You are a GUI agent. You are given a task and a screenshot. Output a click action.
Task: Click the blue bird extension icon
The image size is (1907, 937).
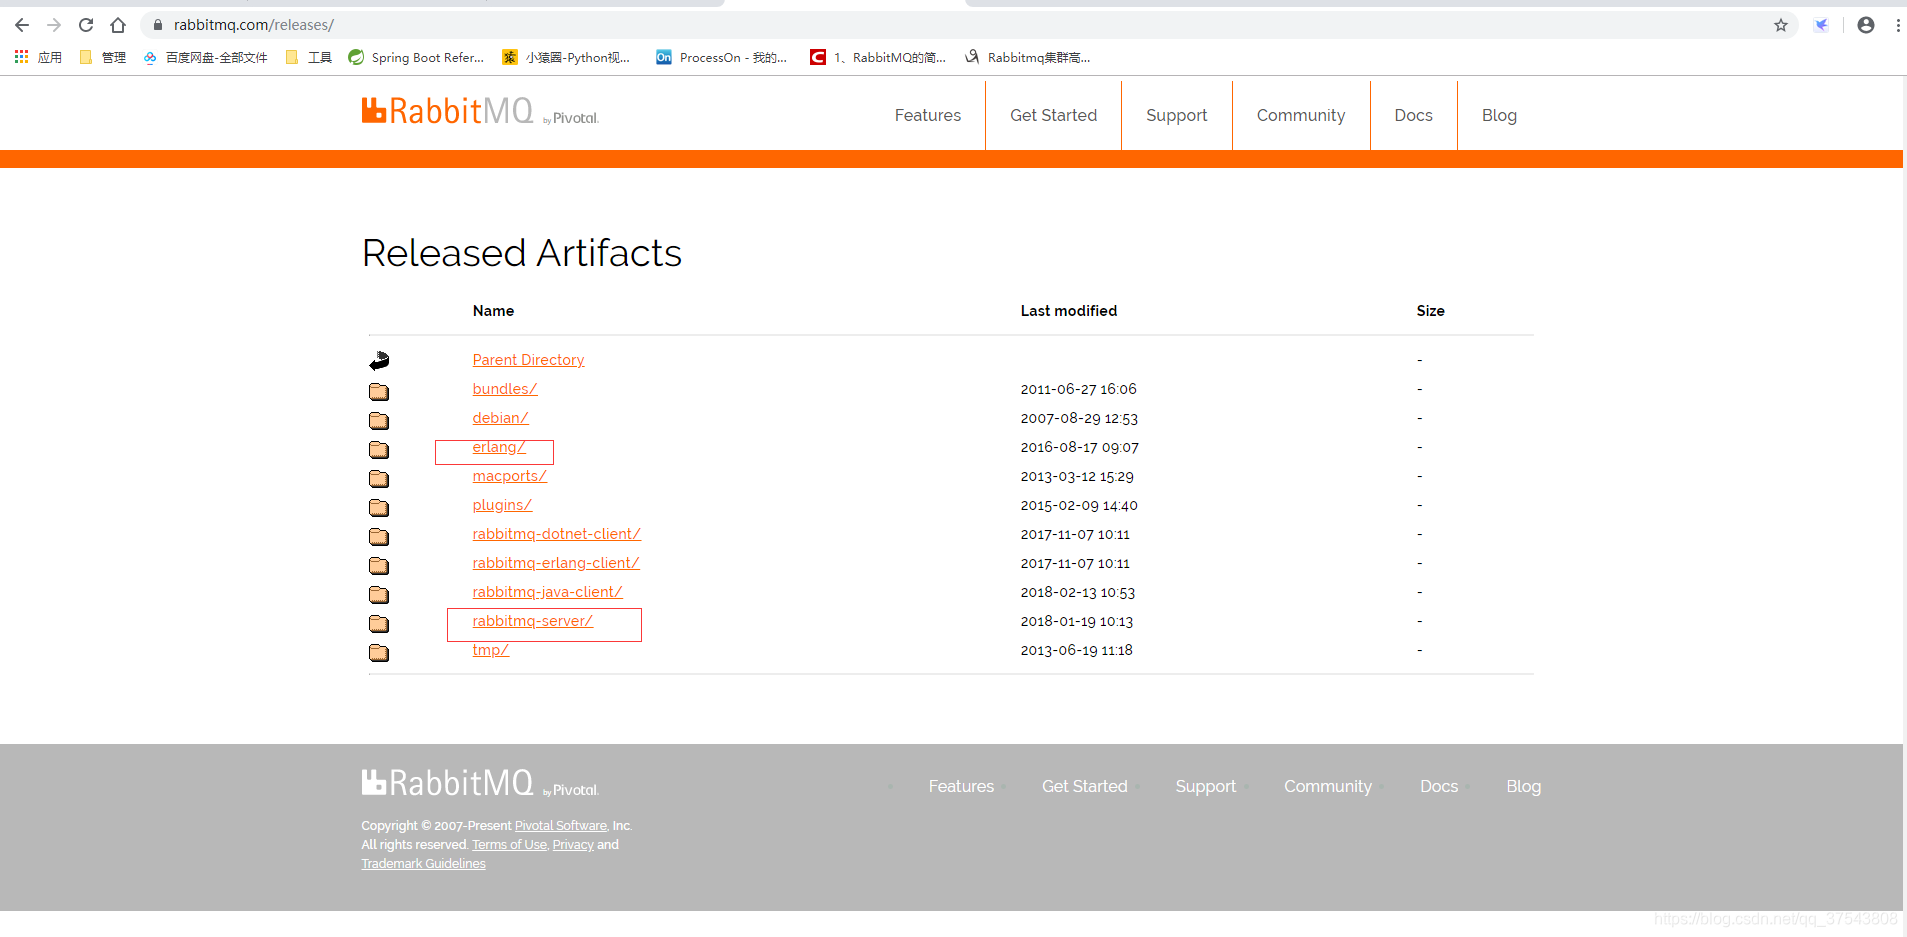(1822, 25)
